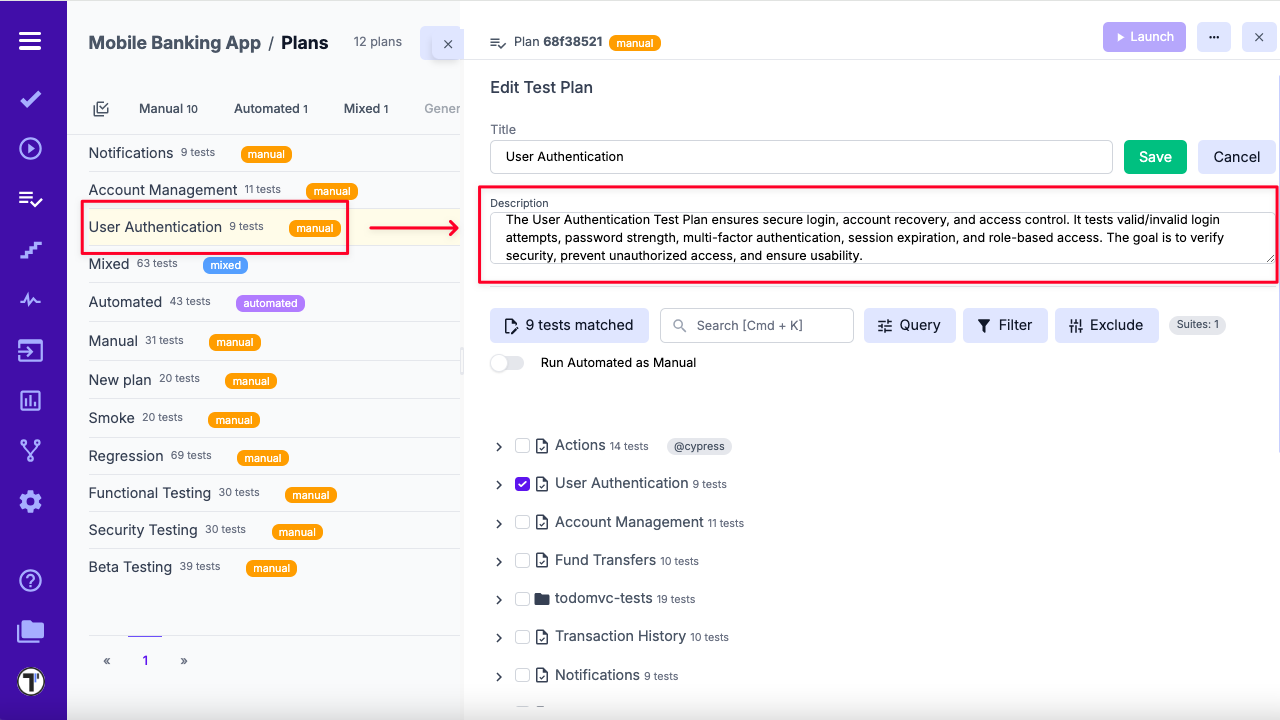
Task: Select the checkmark Tests icon in sidebar
Action: pos(30,100)
